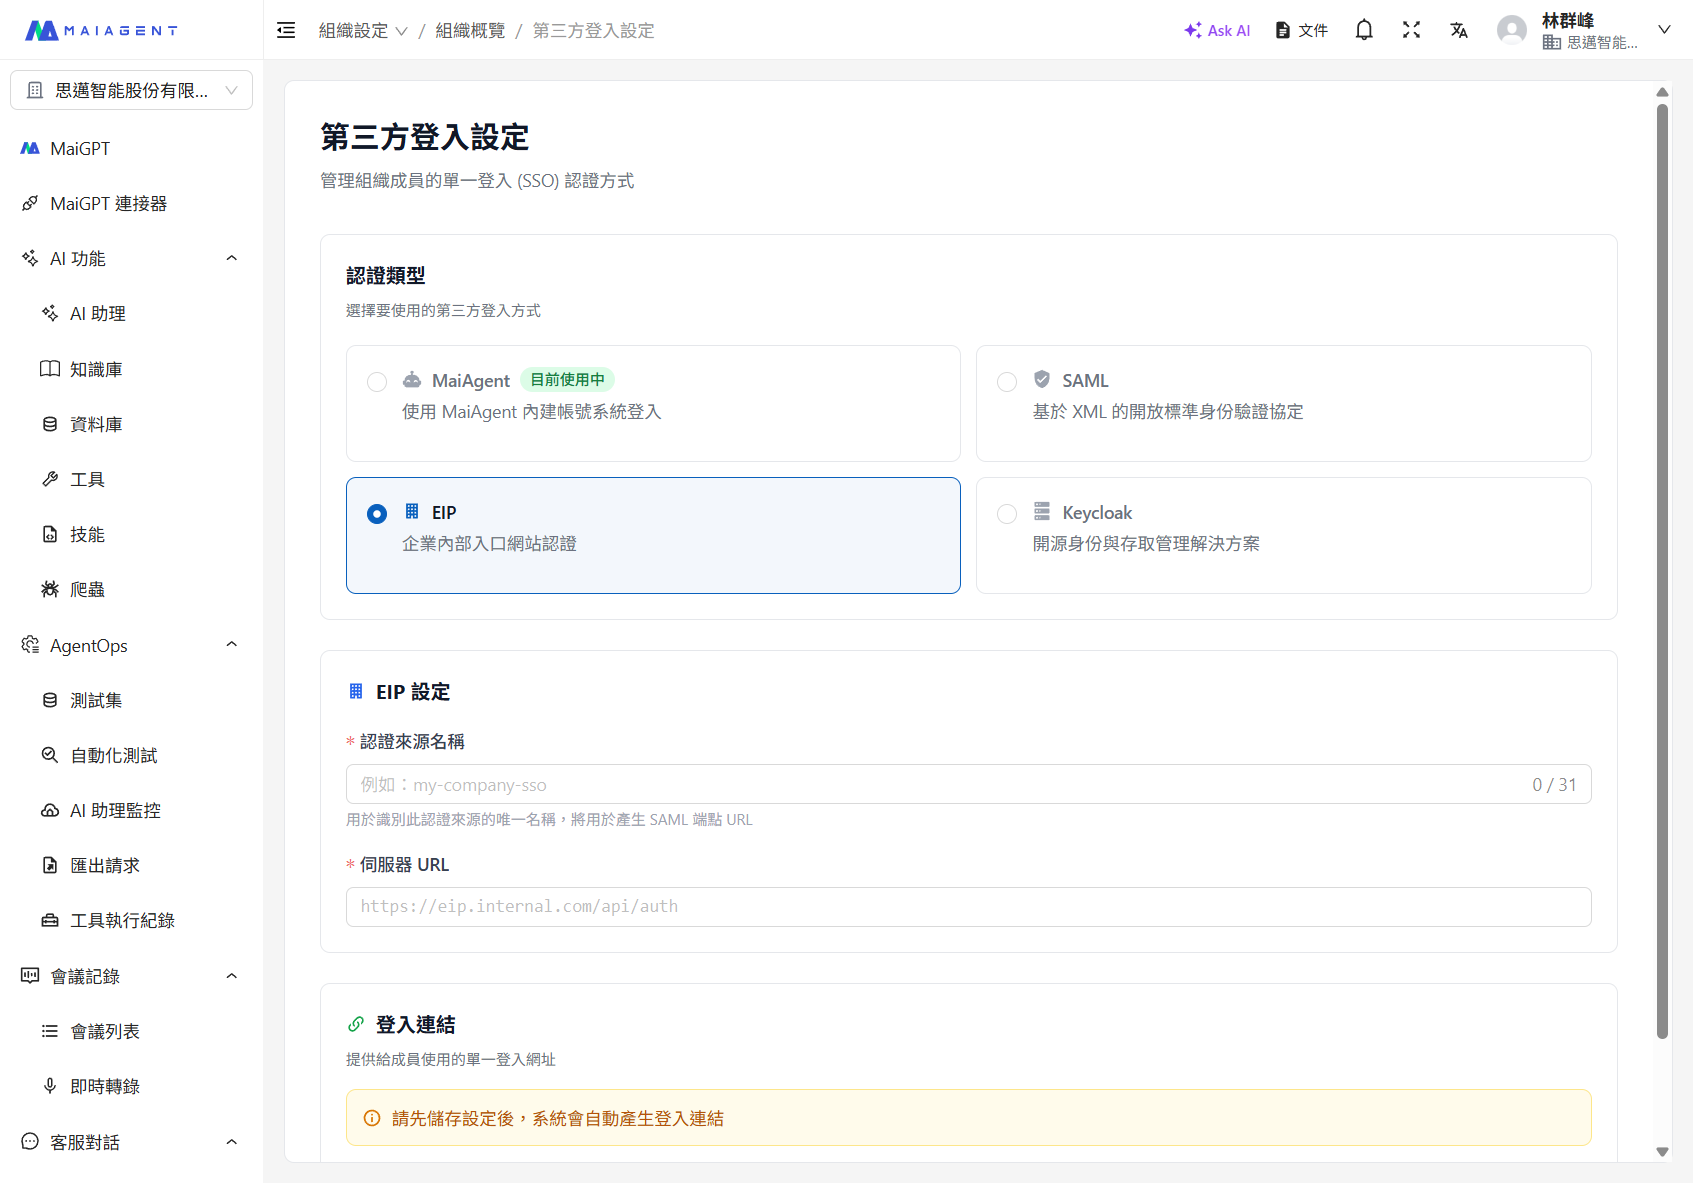Collapse the 會議記錄 sidebar group

232,976
